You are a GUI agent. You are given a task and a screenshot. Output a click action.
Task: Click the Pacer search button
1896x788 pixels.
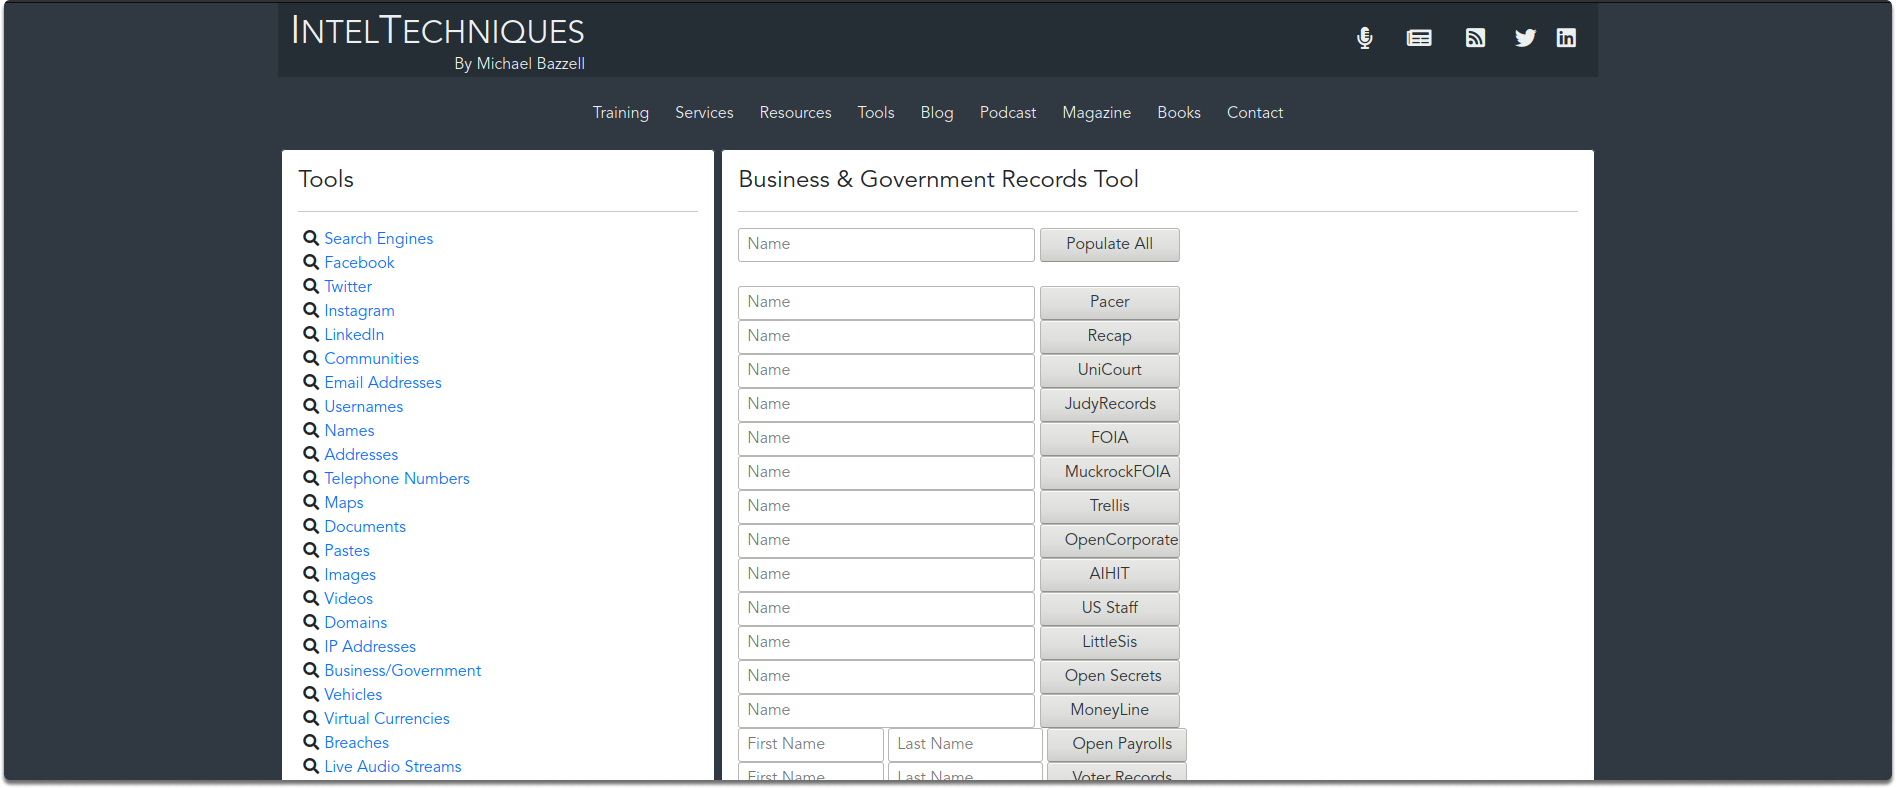(x=1110, y=302)
